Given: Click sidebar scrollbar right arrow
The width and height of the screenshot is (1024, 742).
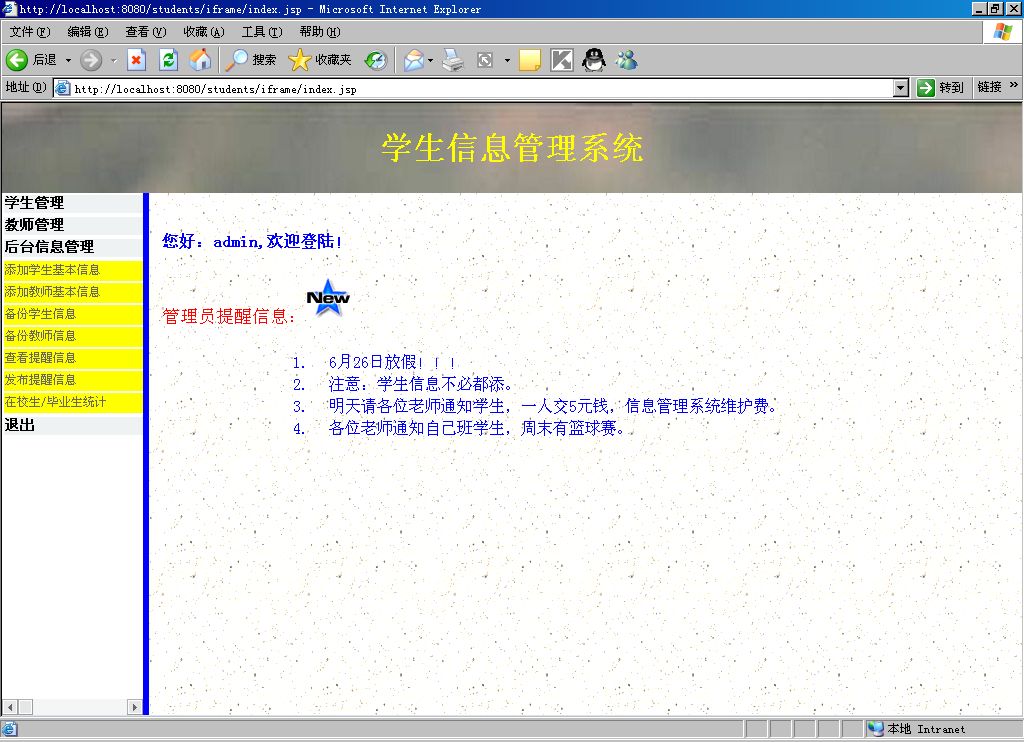Looking at the screenshot, I should click(134, 707).
